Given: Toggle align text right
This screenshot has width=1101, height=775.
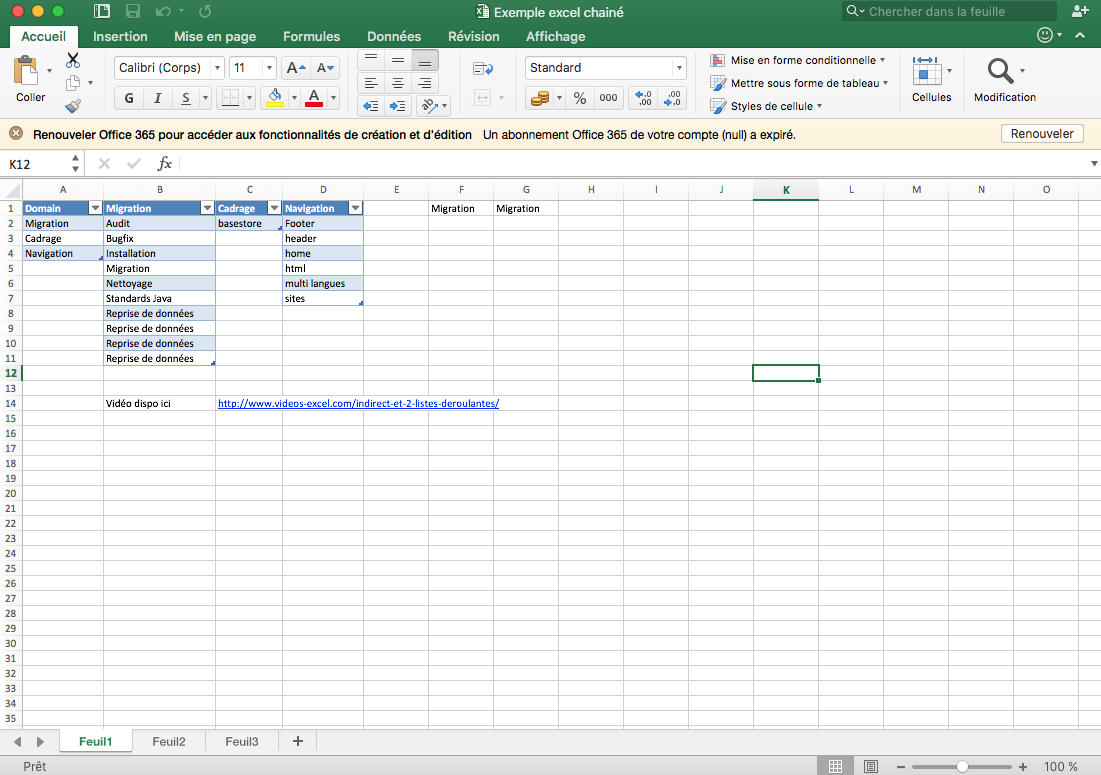Looking at the screenshot, I should 425,84.
